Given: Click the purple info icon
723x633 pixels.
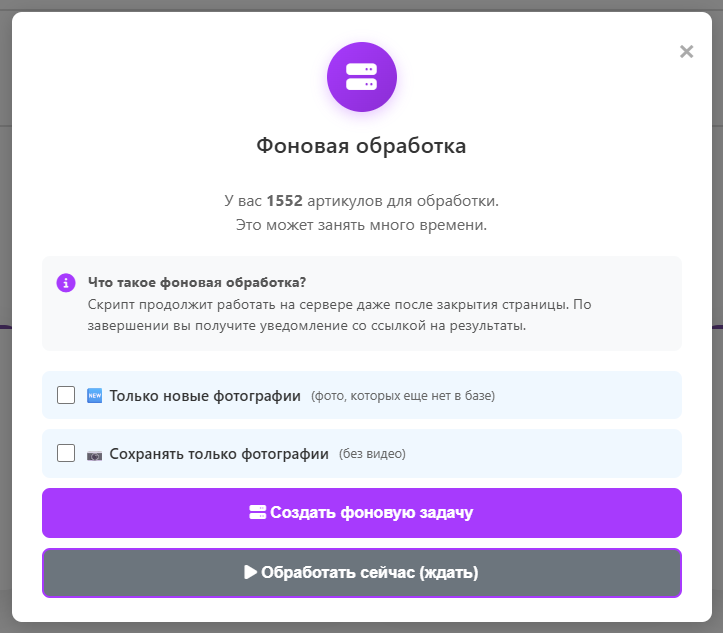Looking at the screenshot, I should [x=66, y=282].
